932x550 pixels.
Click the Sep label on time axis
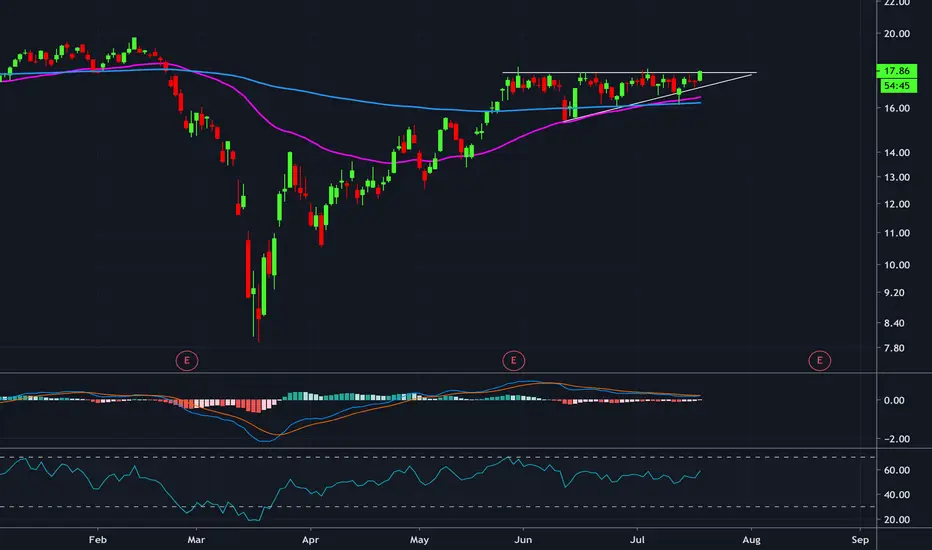click(x=860, y=540)
